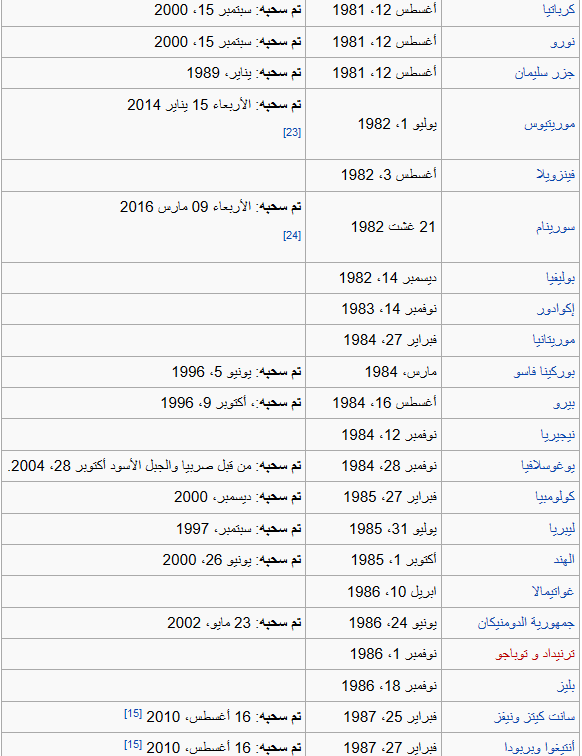Select the date أكتوبر 1، 1985
582x756 pixels.
coord(394,560)
